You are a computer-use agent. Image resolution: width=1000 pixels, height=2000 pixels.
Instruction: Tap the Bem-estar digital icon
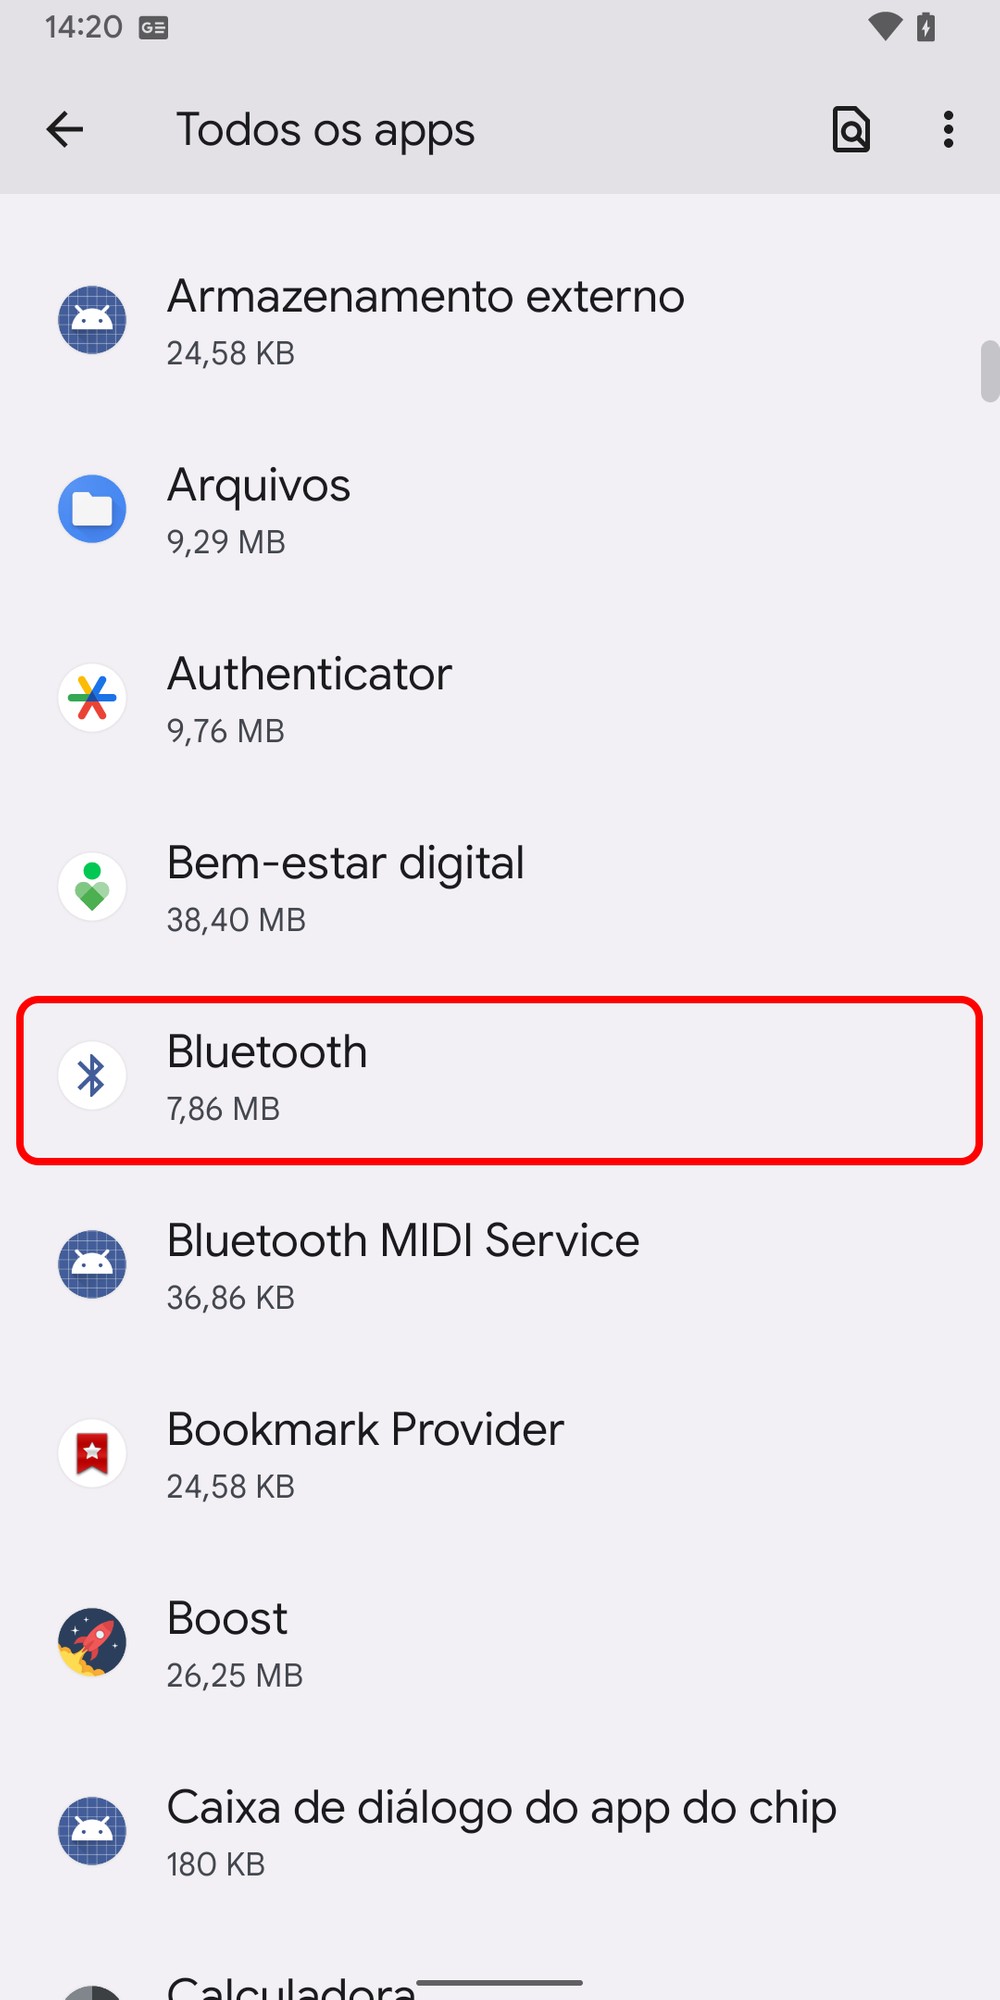[x=92, y=887]
